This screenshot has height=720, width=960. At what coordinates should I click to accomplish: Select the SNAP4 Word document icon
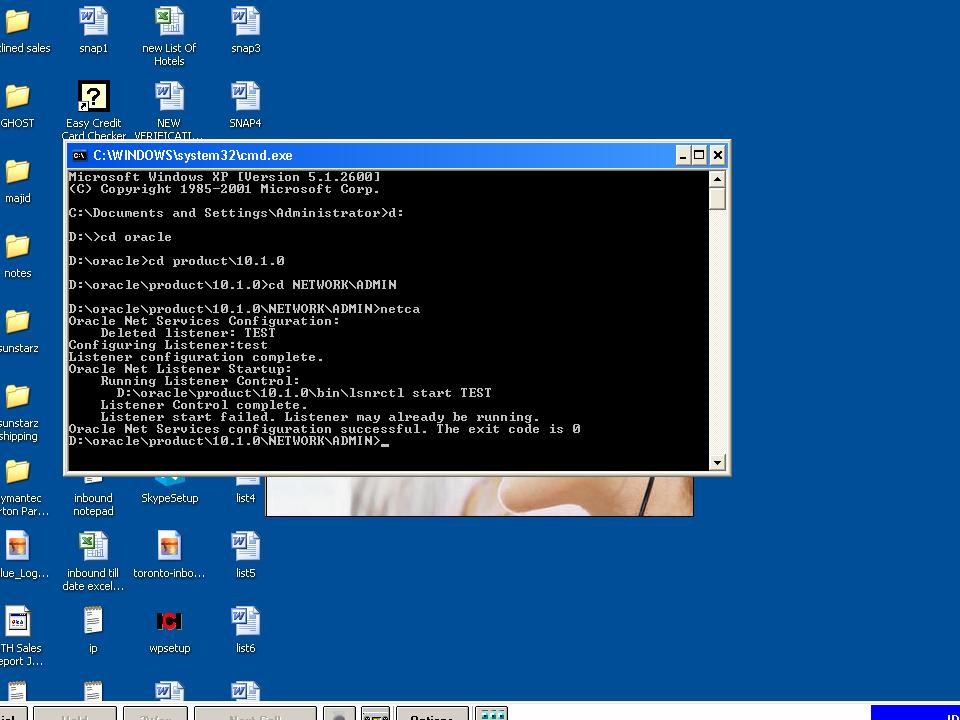coord(245,97)
